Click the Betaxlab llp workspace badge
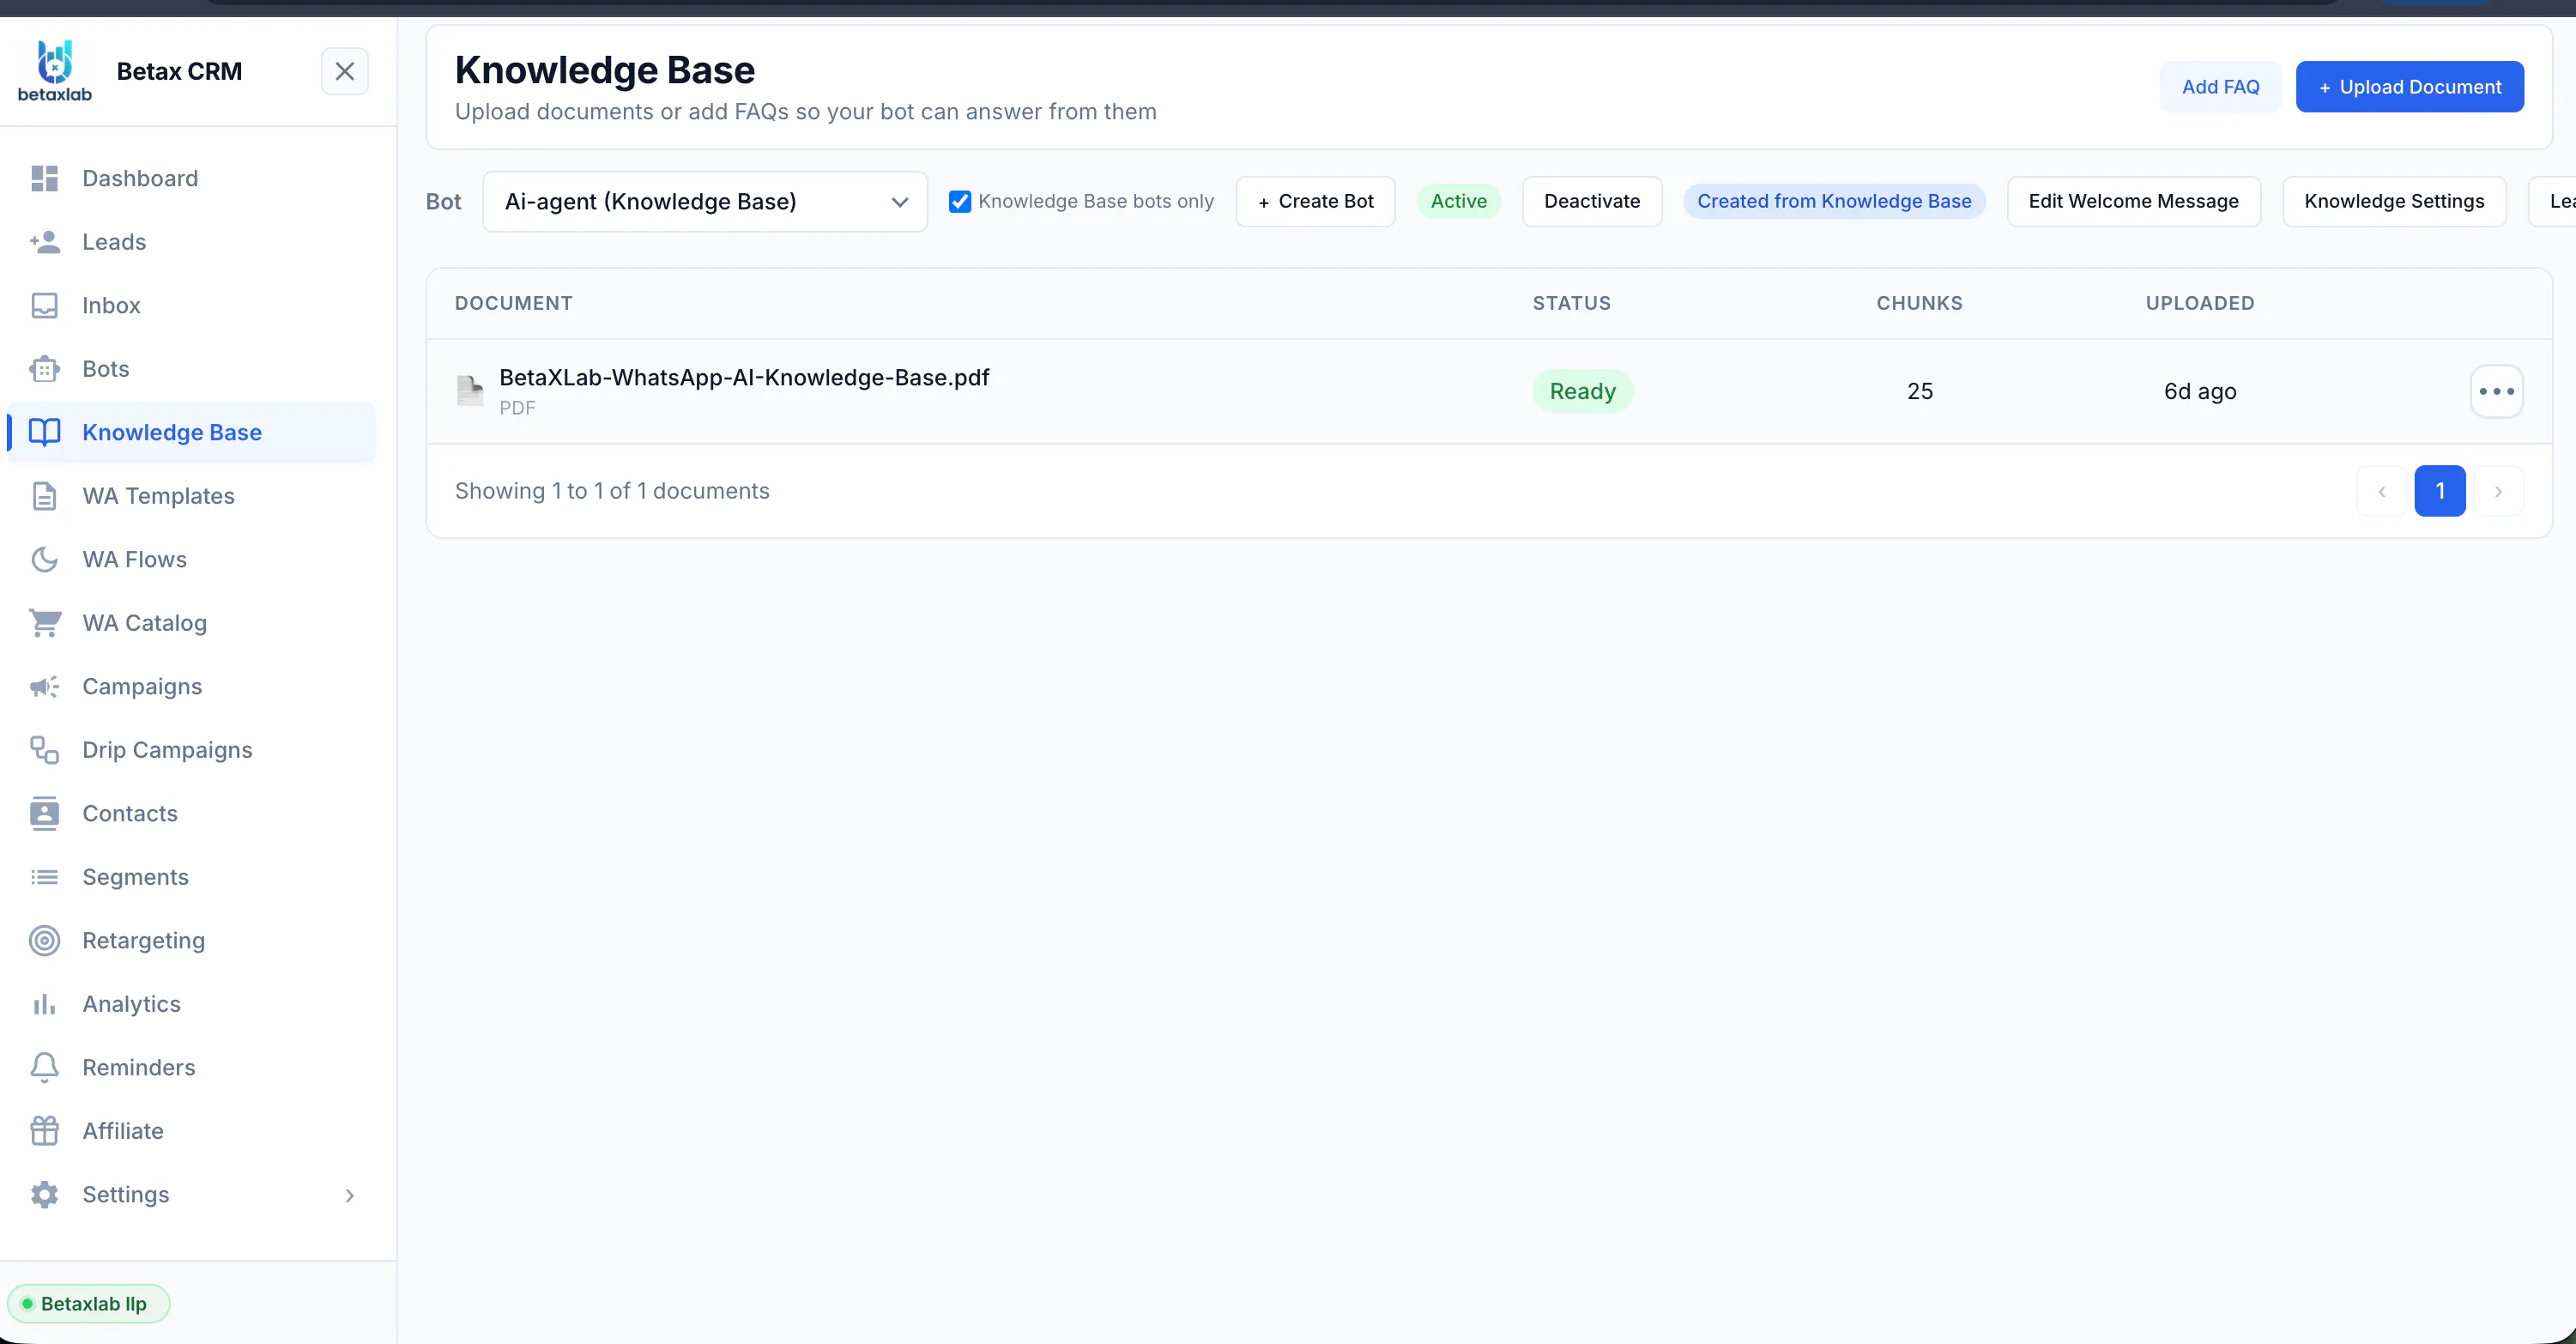This screenshot has height=1344, width=2576. coord(88,1303)
